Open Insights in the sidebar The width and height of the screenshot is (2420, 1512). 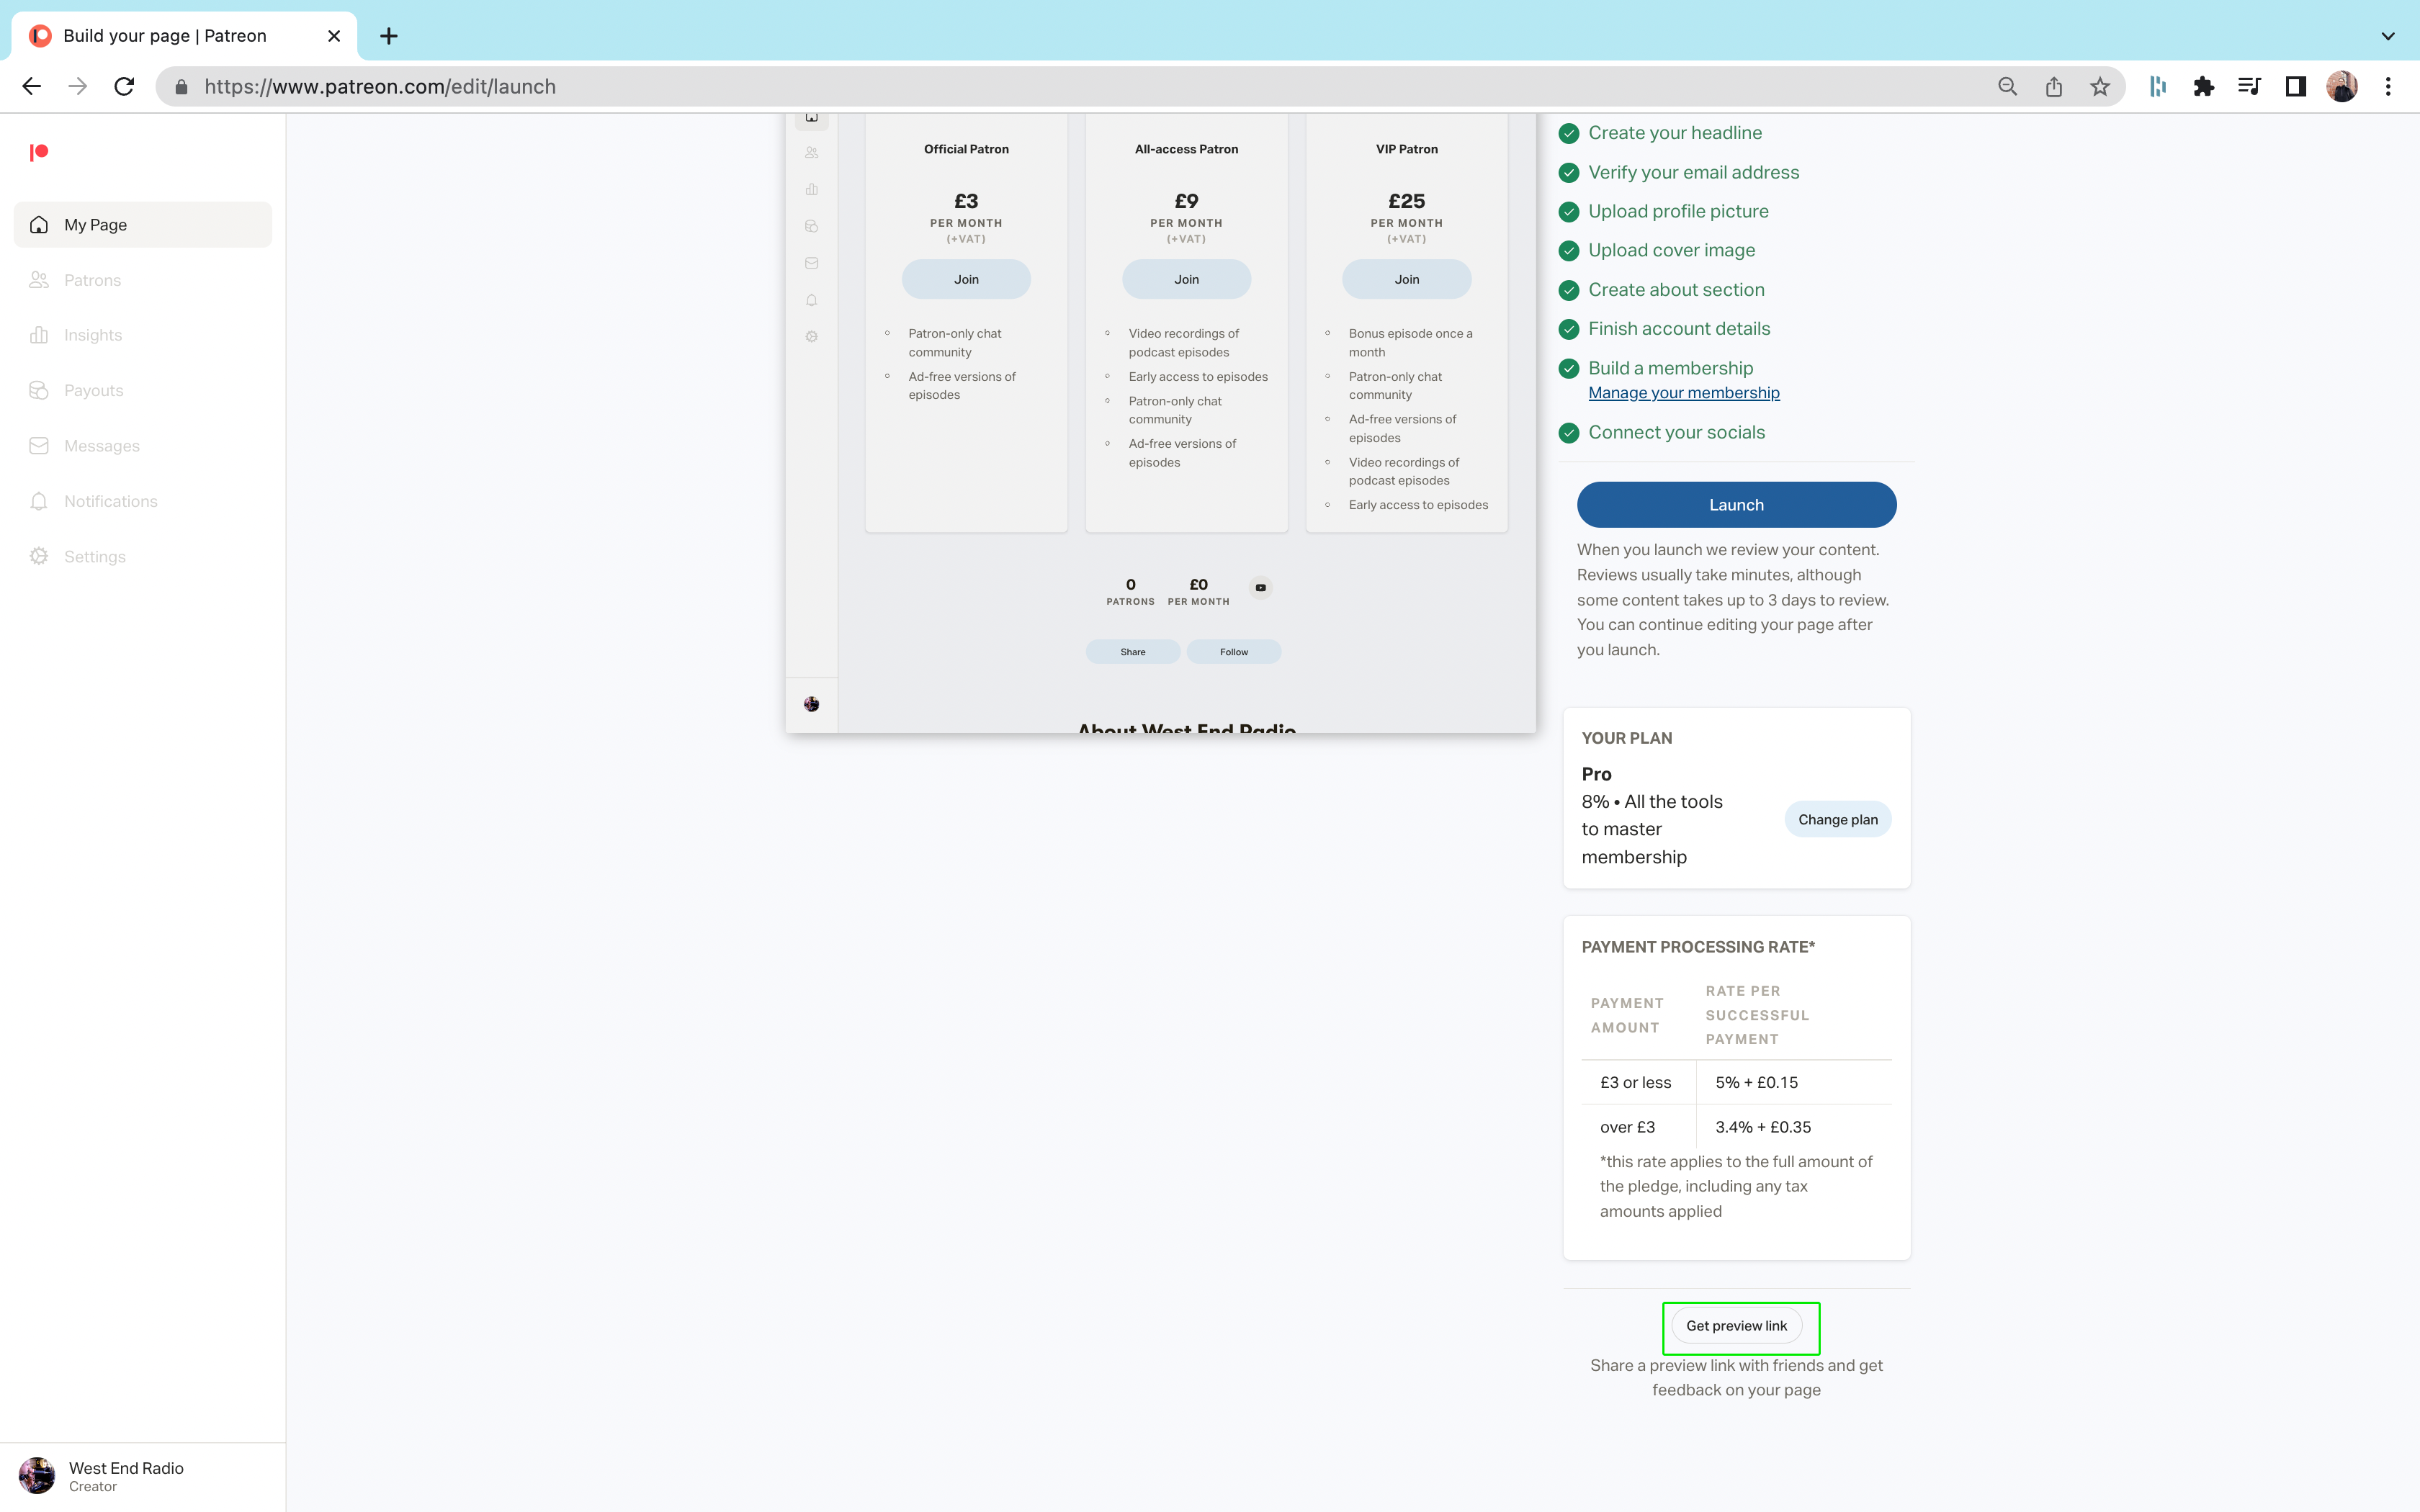(92, 335)
